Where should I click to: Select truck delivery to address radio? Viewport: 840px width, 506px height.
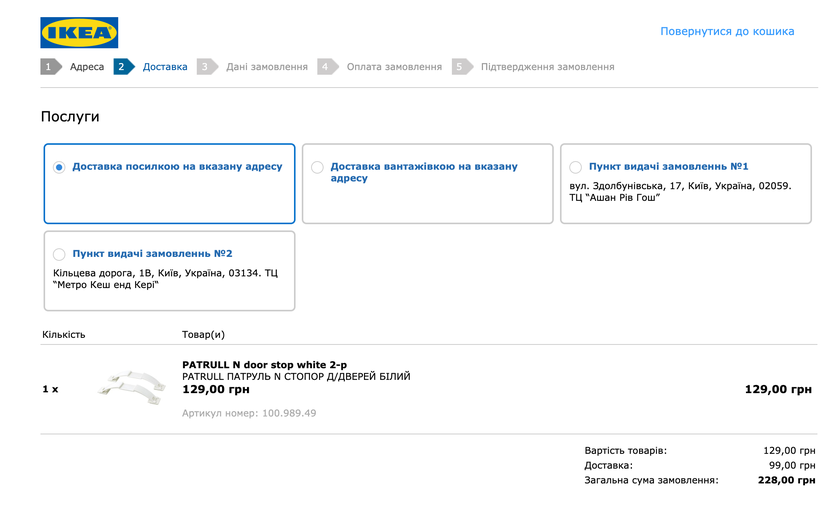[x=317, y=168]
